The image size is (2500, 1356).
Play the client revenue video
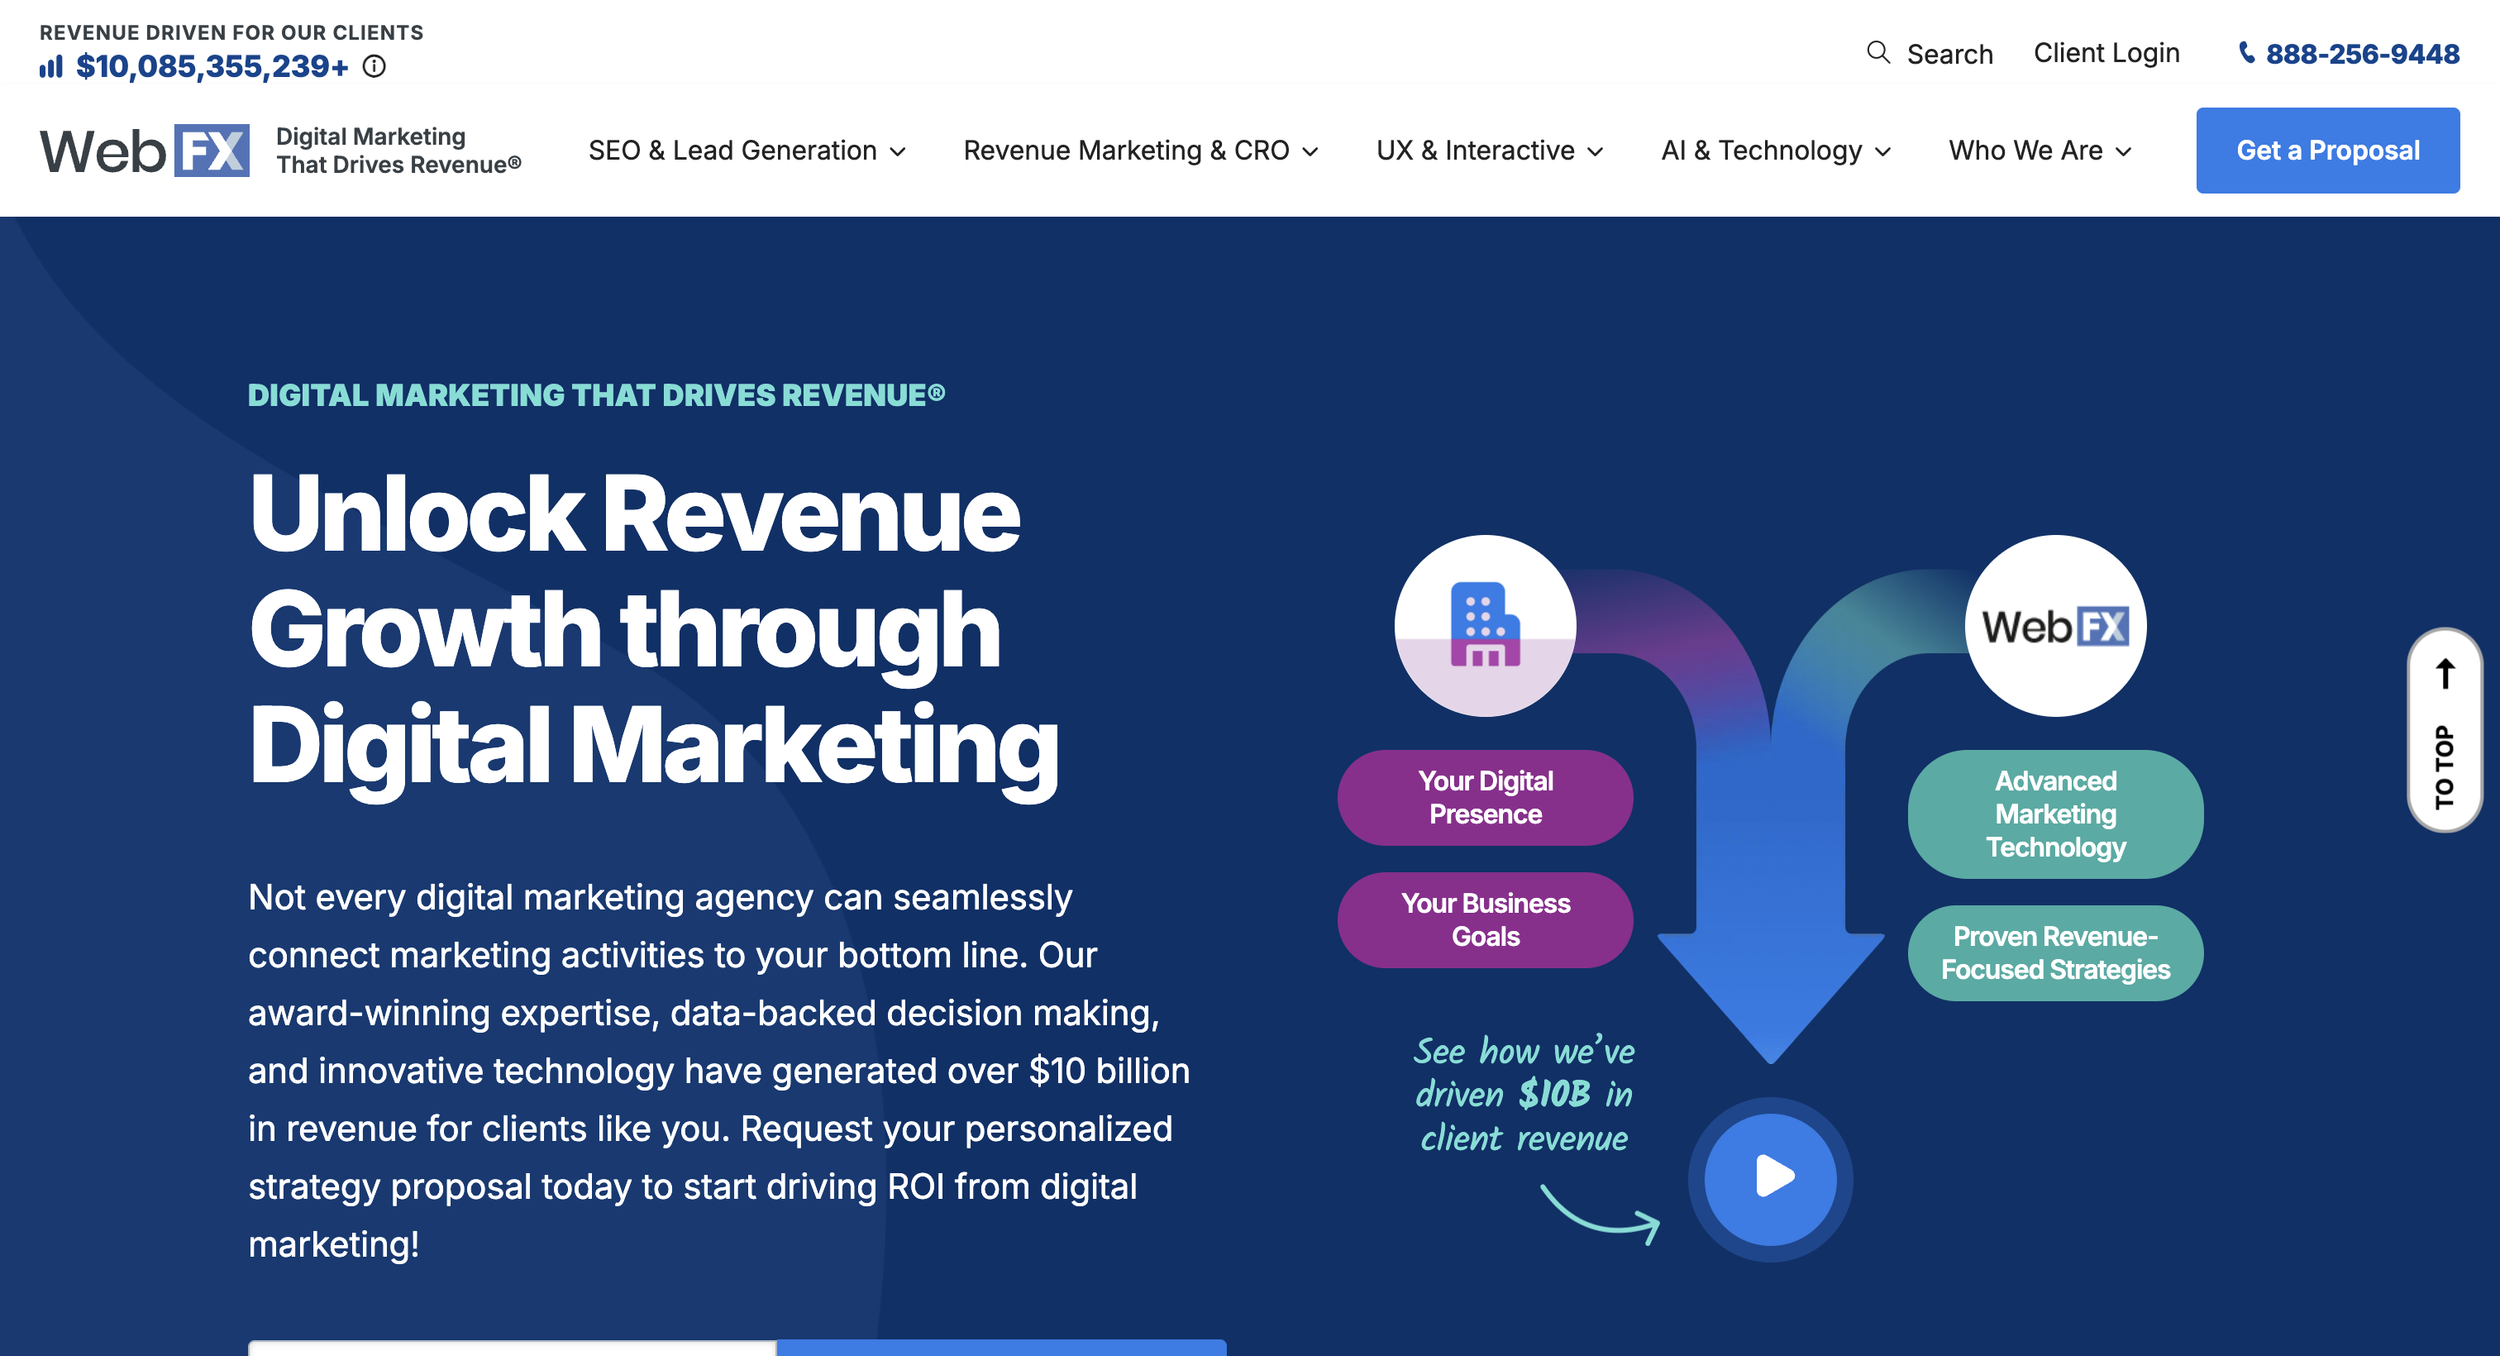[1770, 1179]
